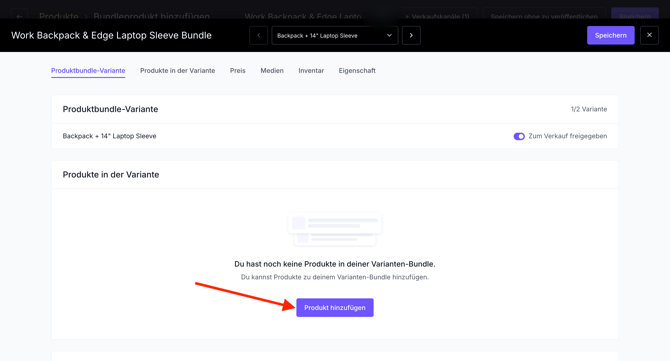Click the Produktbundle-Variante card heading
670x361 pixels.
tap(110, 109)
